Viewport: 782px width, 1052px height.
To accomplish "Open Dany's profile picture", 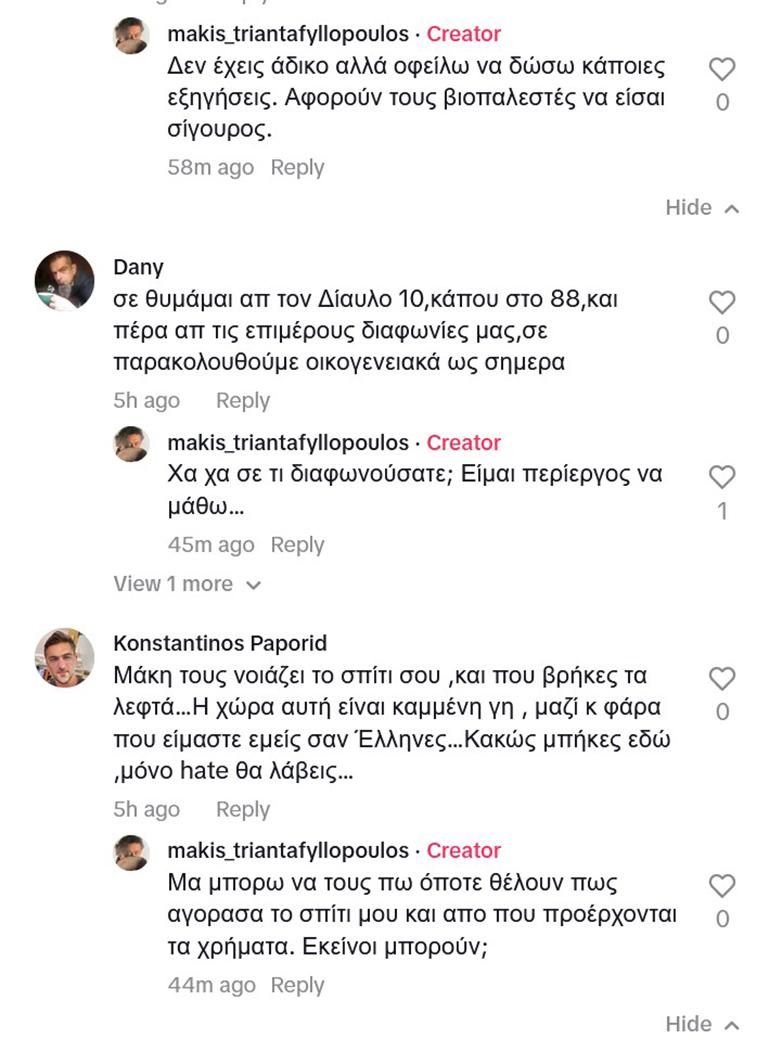I will [x=65, y=281].
